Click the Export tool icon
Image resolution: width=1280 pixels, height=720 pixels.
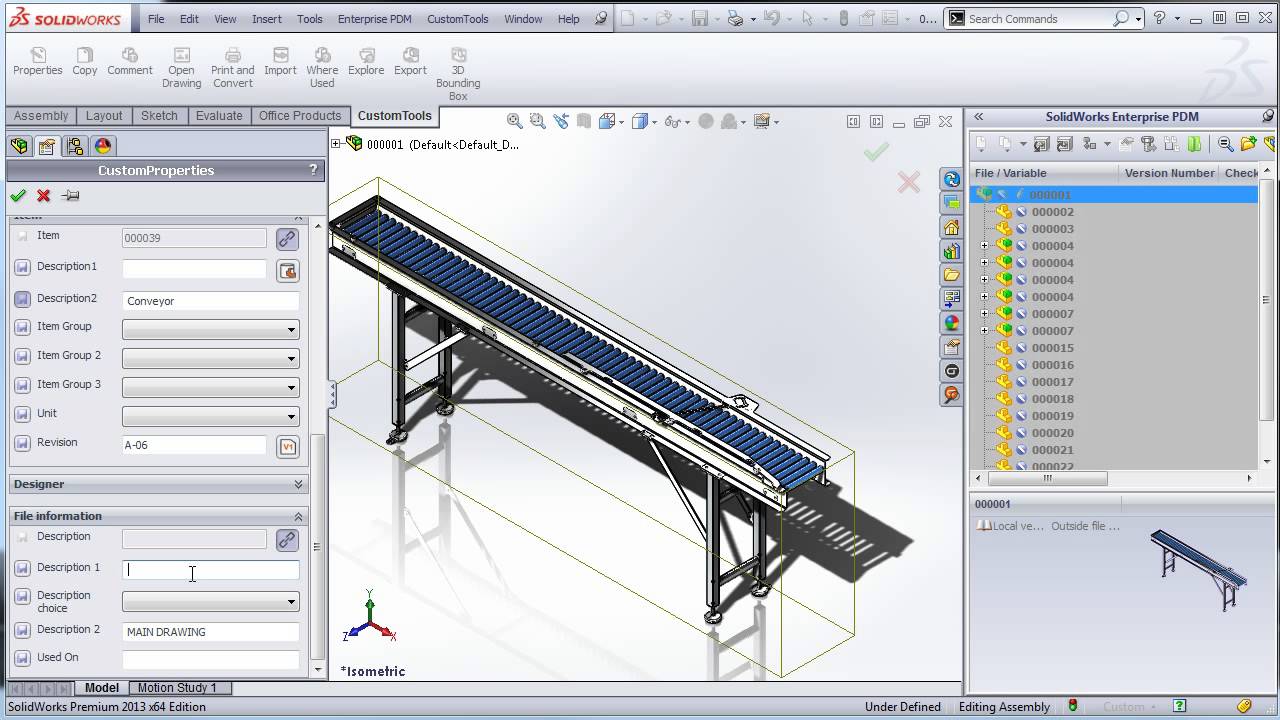click(410, 62)
